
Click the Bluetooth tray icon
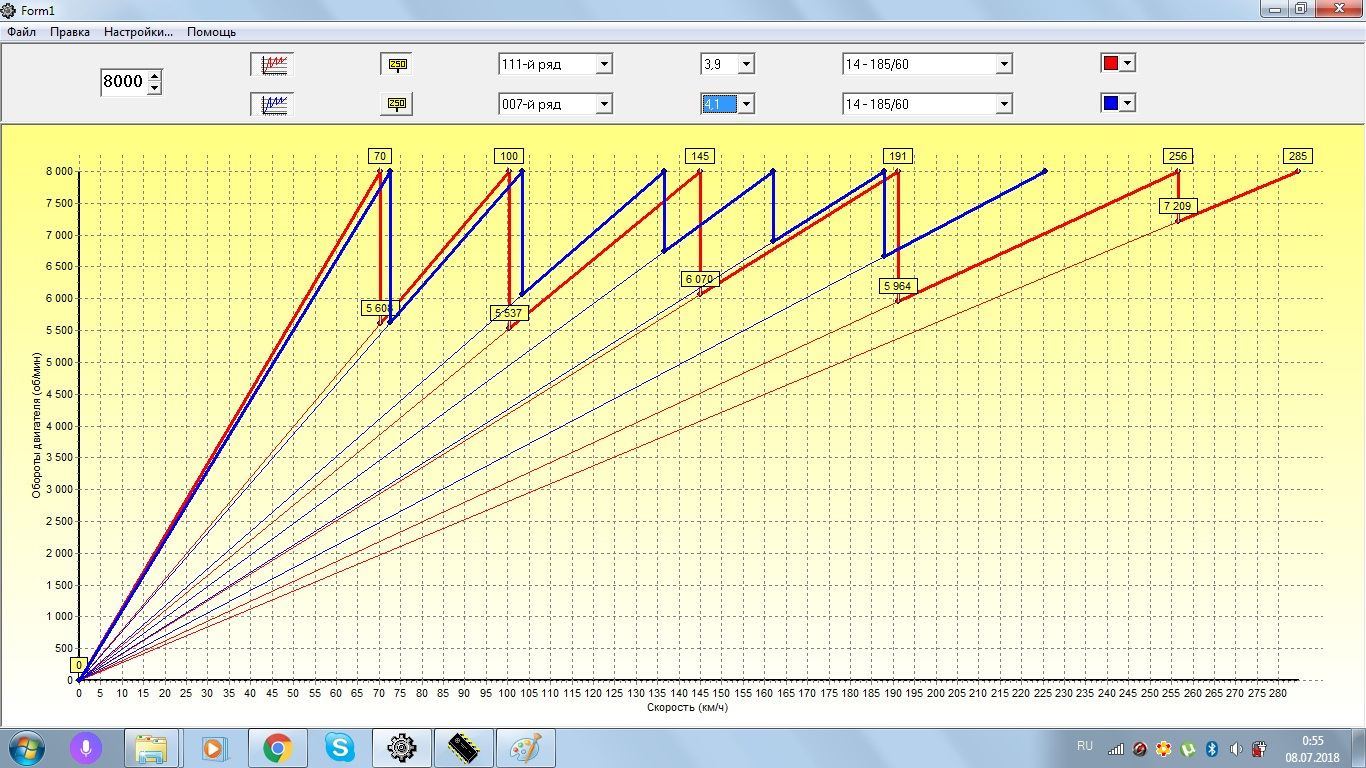(x=1210, y=748)
